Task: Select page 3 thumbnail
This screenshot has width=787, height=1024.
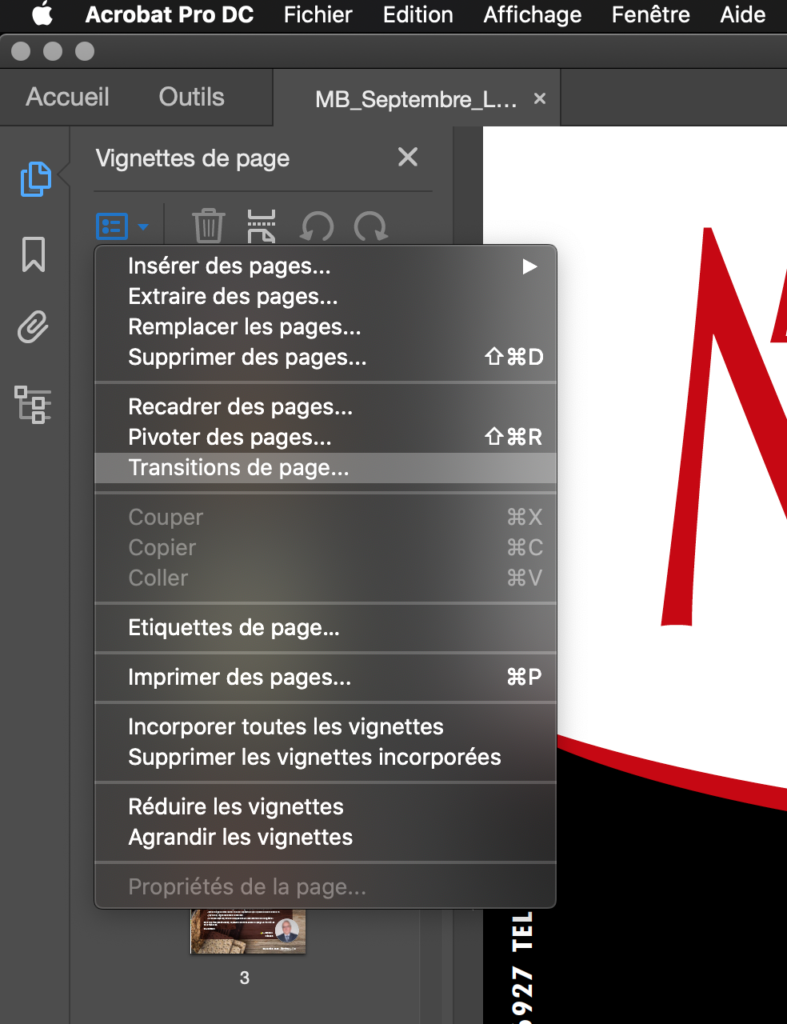Action: (x=245, y=932)
